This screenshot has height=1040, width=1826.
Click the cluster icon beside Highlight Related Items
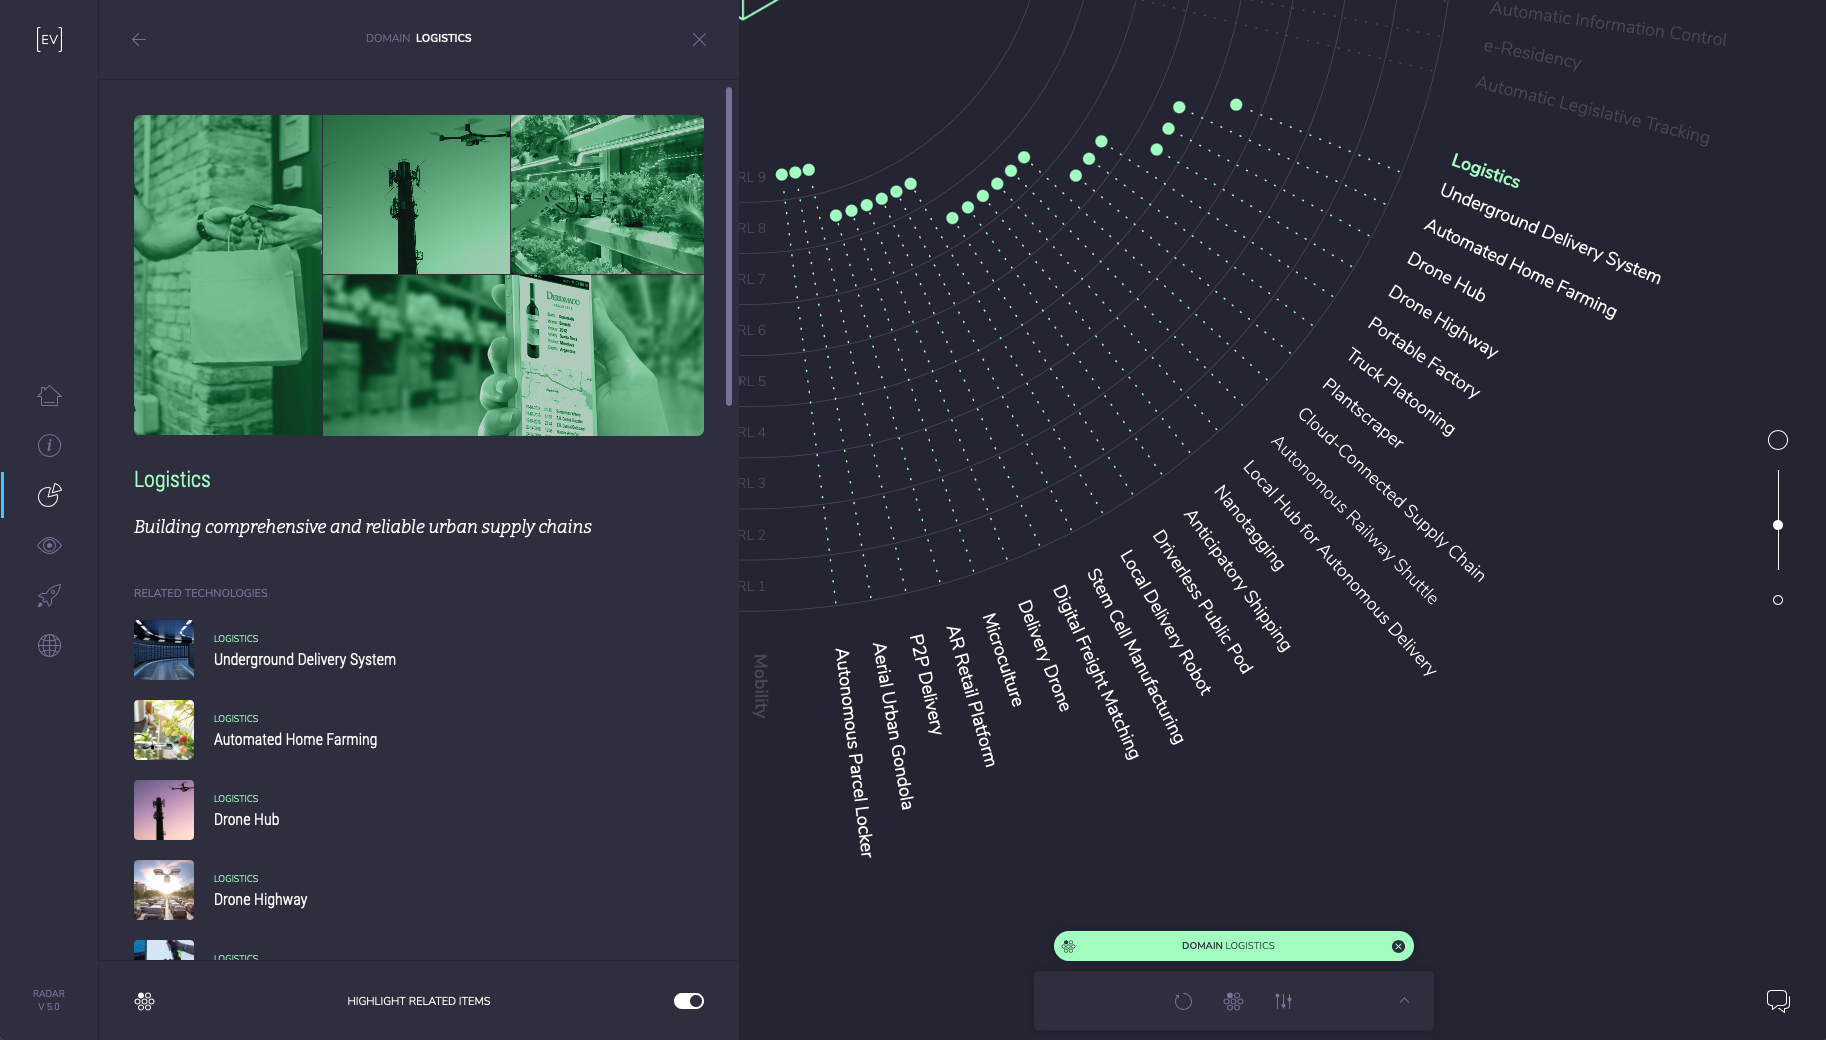[x=144, y=1000]
